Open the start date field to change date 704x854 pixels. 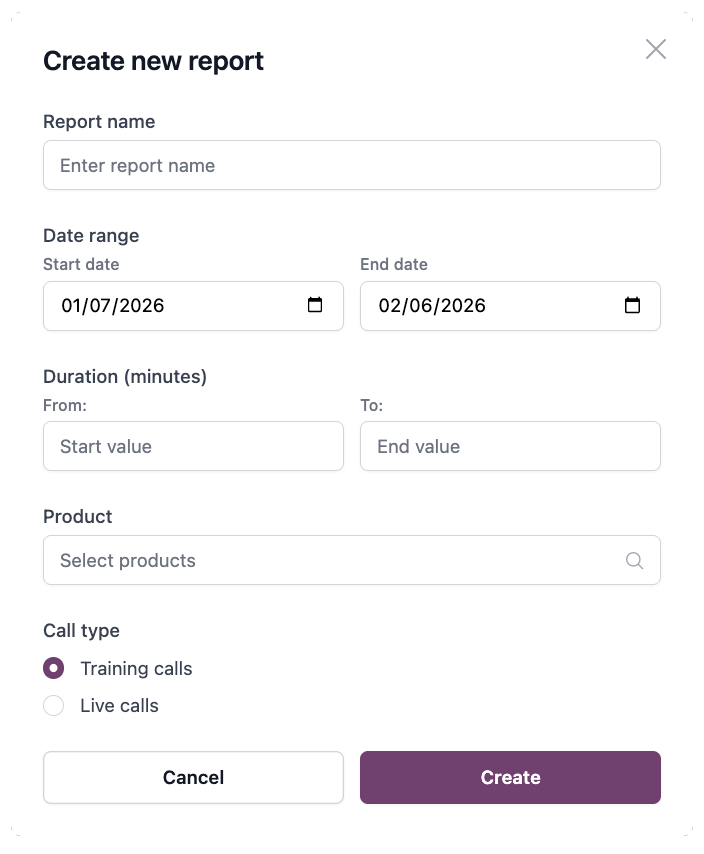[150, 306]
